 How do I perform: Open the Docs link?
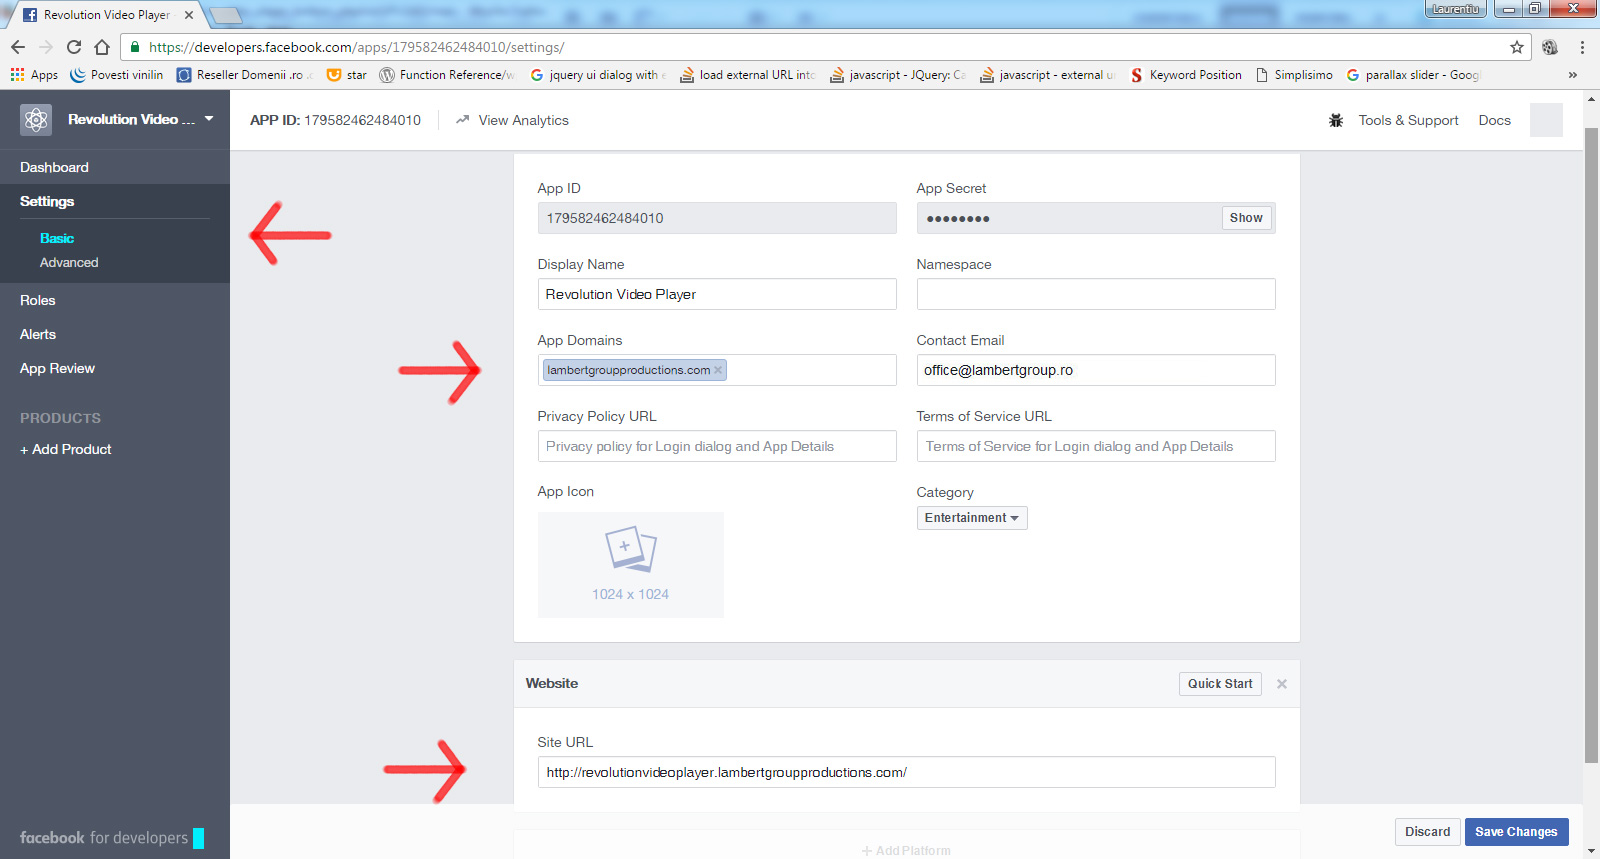1495,120
